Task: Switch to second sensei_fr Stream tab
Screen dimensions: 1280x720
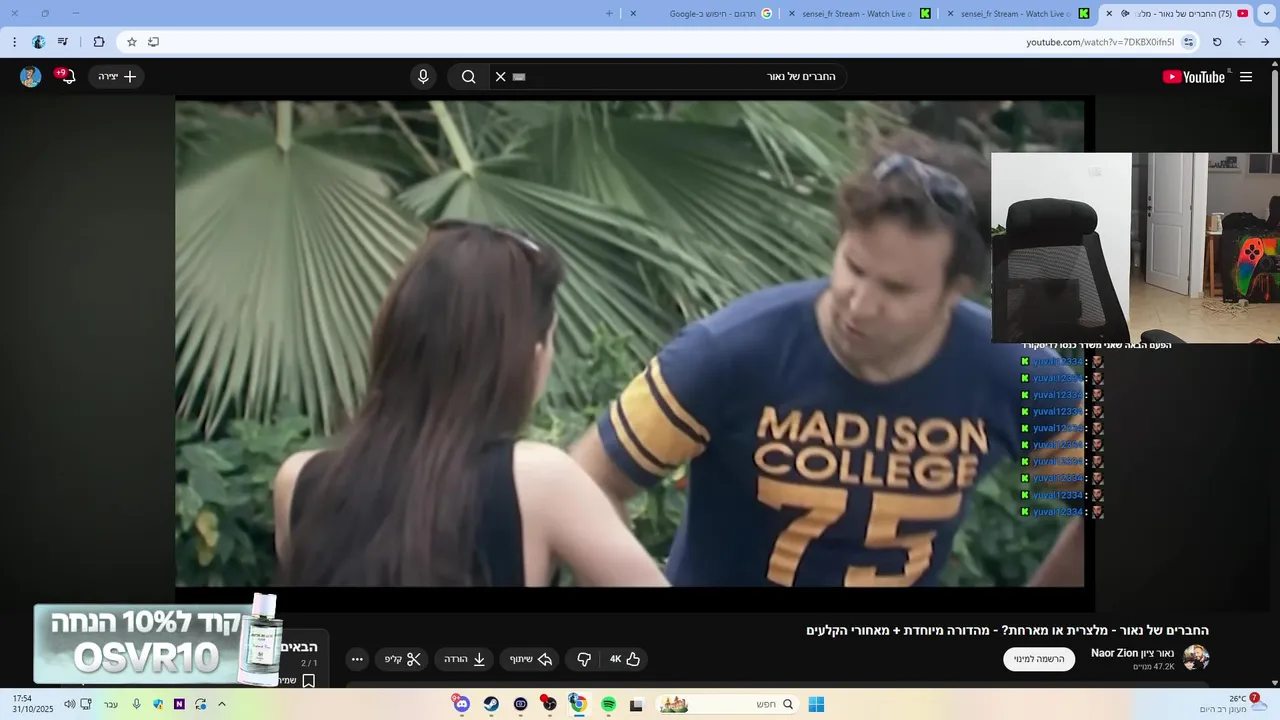Action: (x=860, y=13)
